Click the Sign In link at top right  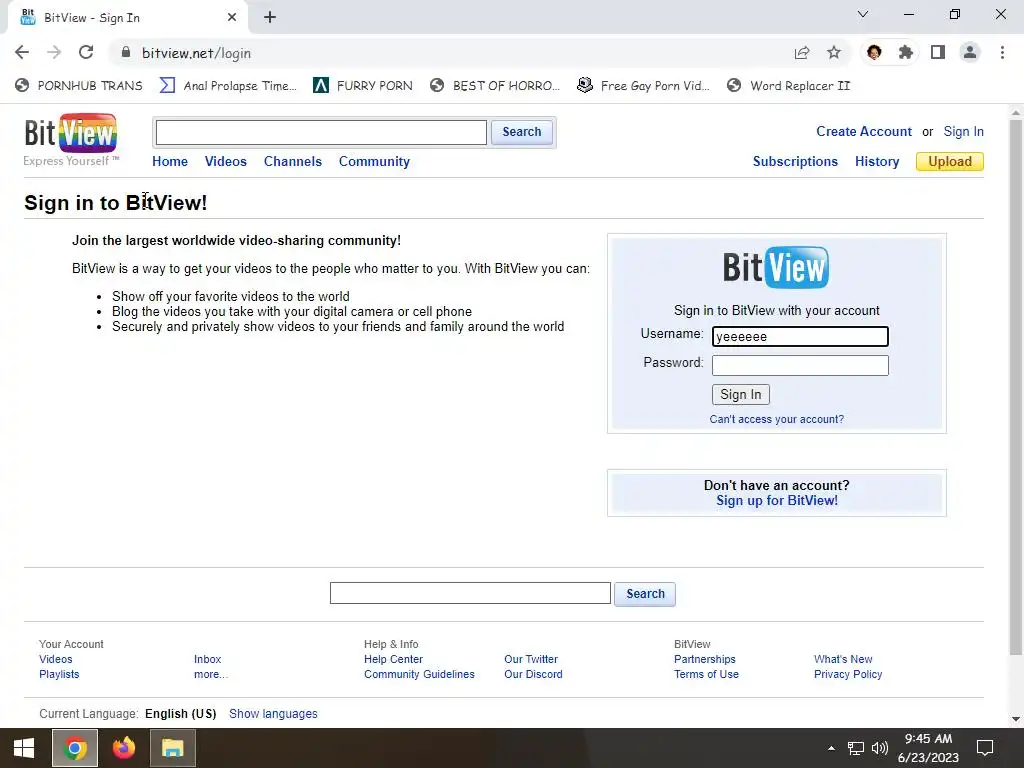tap(963, 131)
